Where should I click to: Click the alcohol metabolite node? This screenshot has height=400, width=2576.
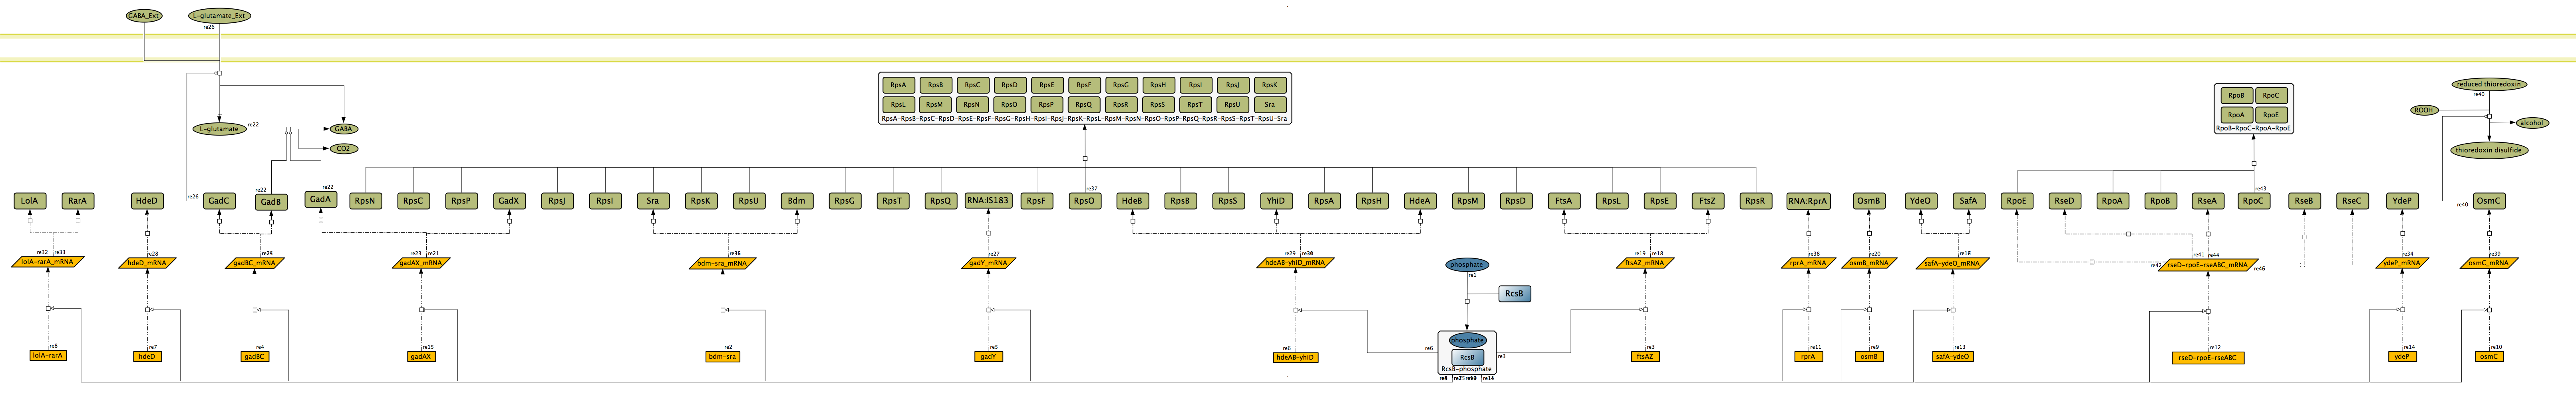pos(2532,123)
